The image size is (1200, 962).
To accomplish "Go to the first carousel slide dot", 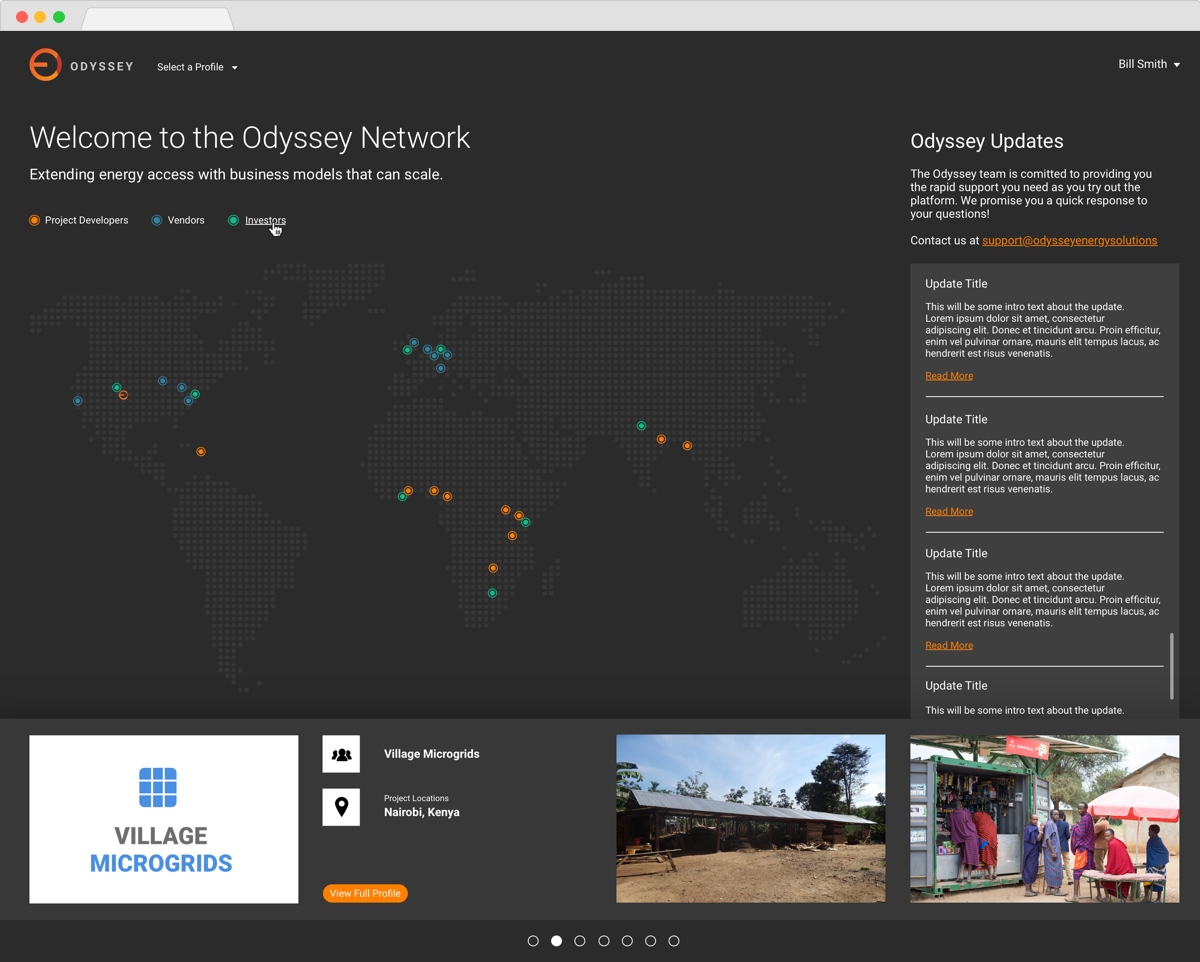I will pos(533,941).
